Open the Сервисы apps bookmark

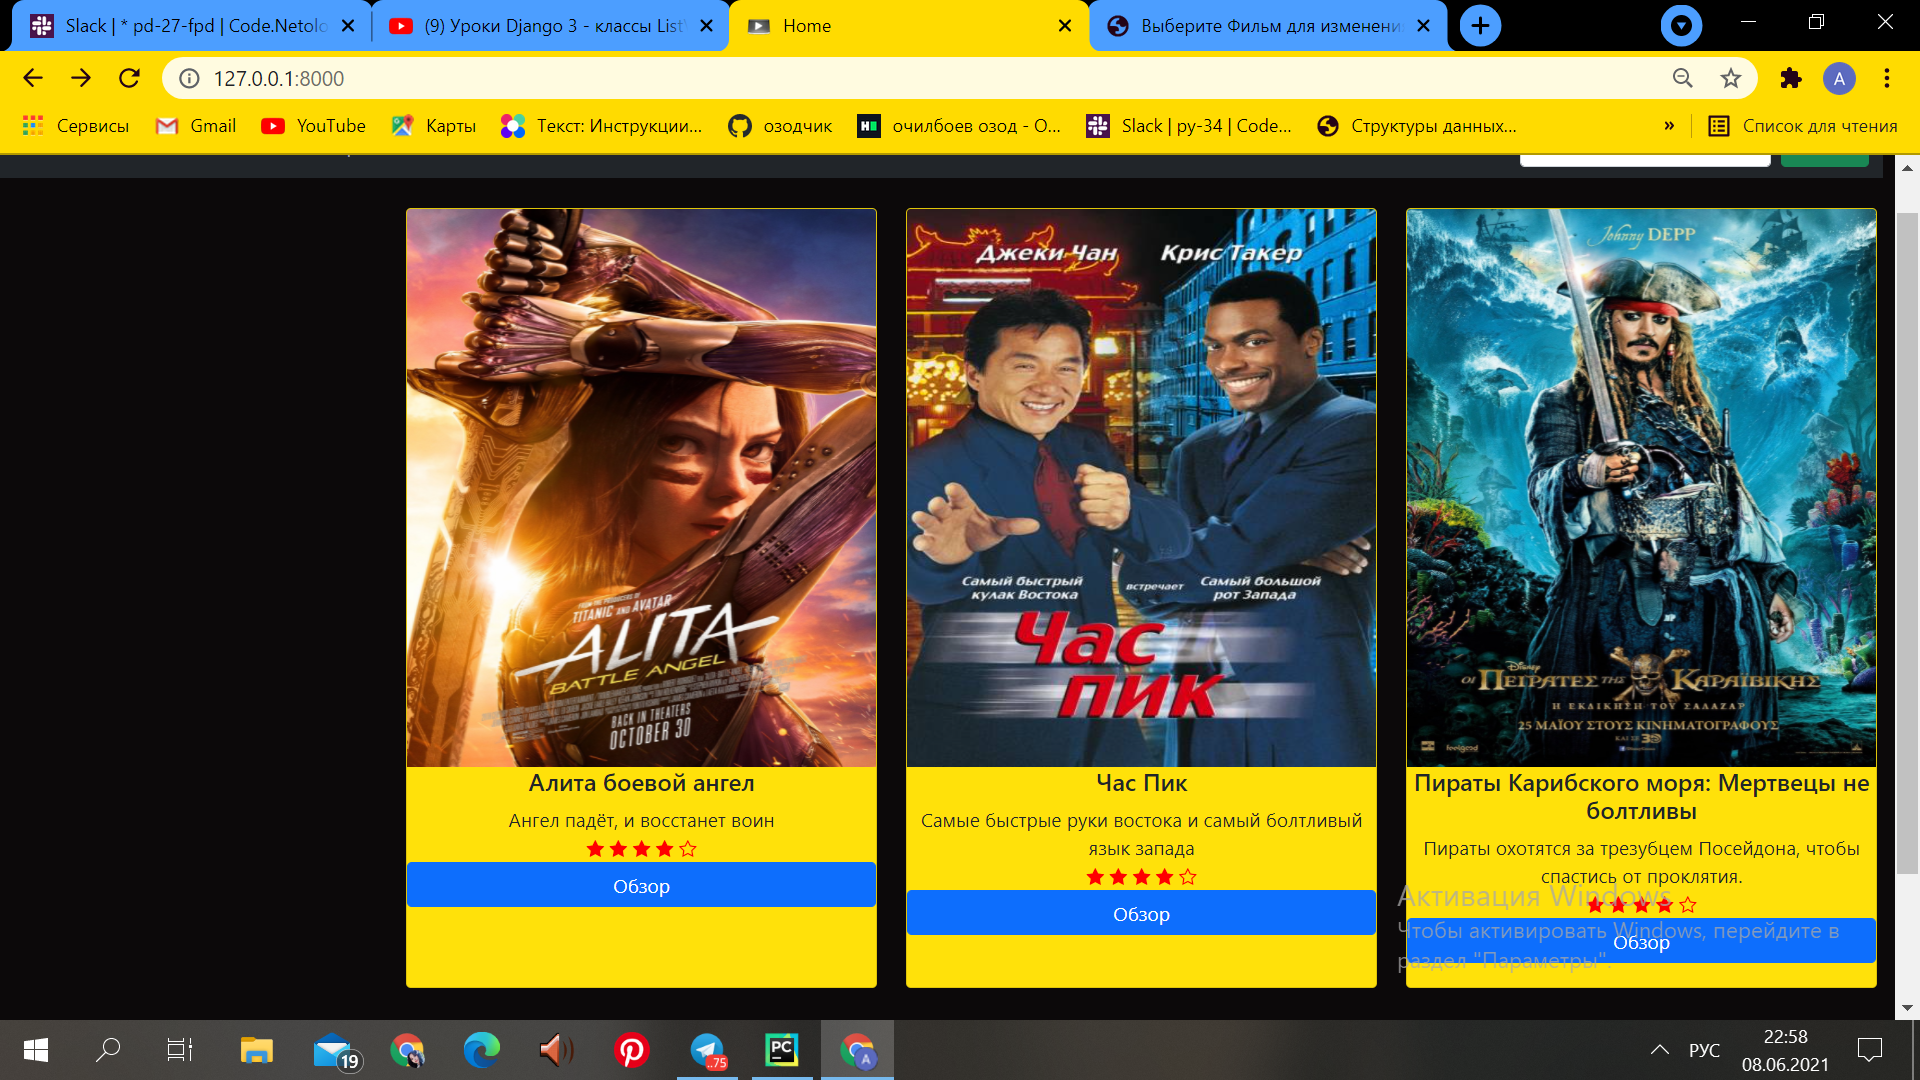76,126
